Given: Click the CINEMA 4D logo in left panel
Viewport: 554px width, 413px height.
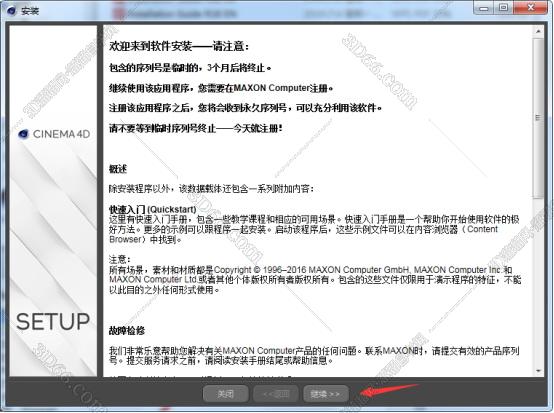Looking at the screenshot, I should [x=55, y=134].
